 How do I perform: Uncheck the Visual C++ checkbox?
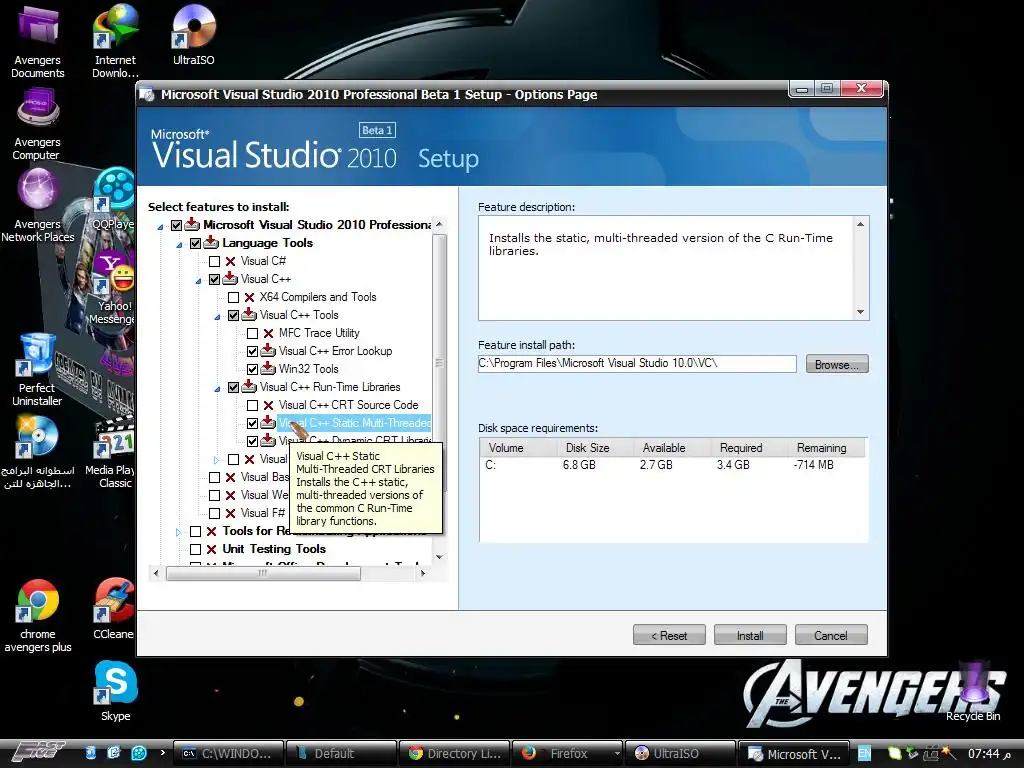tap(214, 280)
